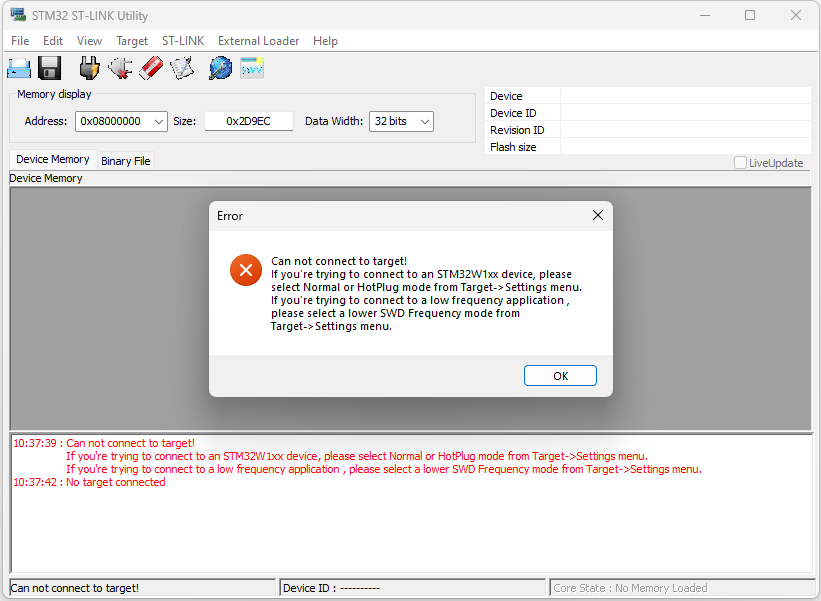
Task: Open the View menu
Action: pos(90,41)
